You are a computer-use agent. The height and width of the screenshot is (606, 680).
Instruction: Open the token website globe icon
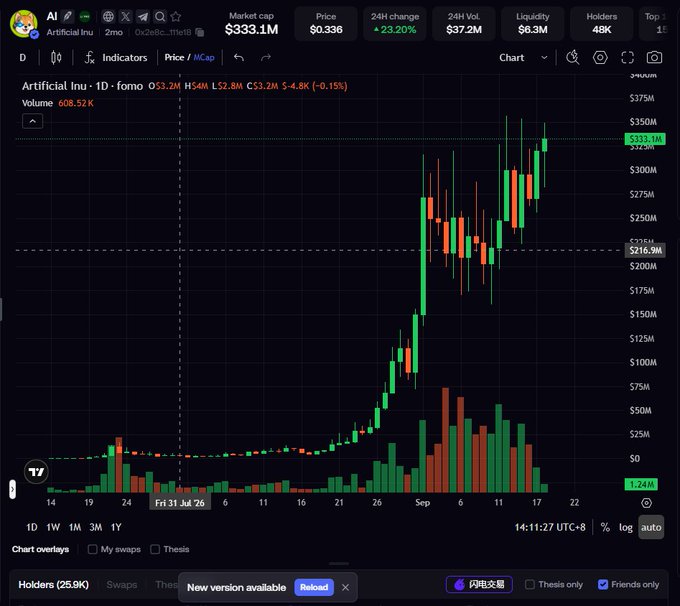(108, 16)
